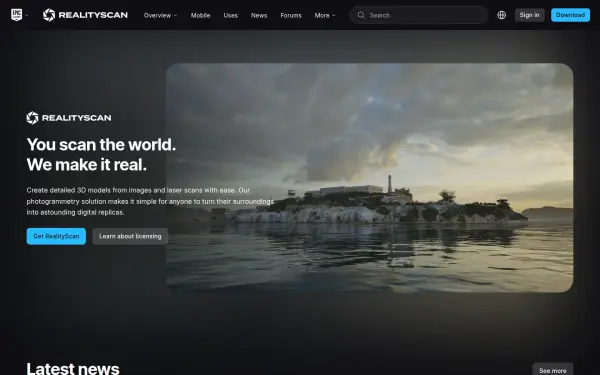Screen dimensions: 600x375
Task: Go to the Uses page
Action: pos(230,15)
